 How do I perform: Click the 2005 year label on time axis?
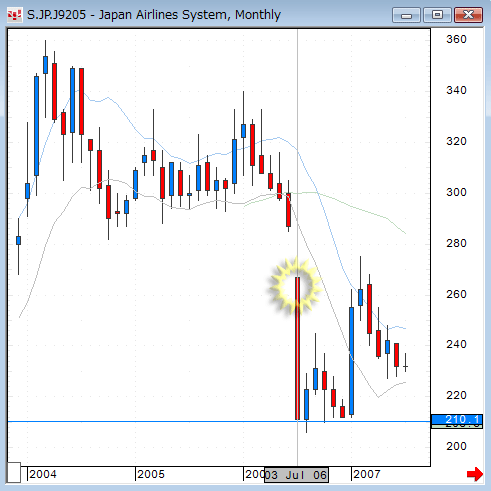click(151, 474)
